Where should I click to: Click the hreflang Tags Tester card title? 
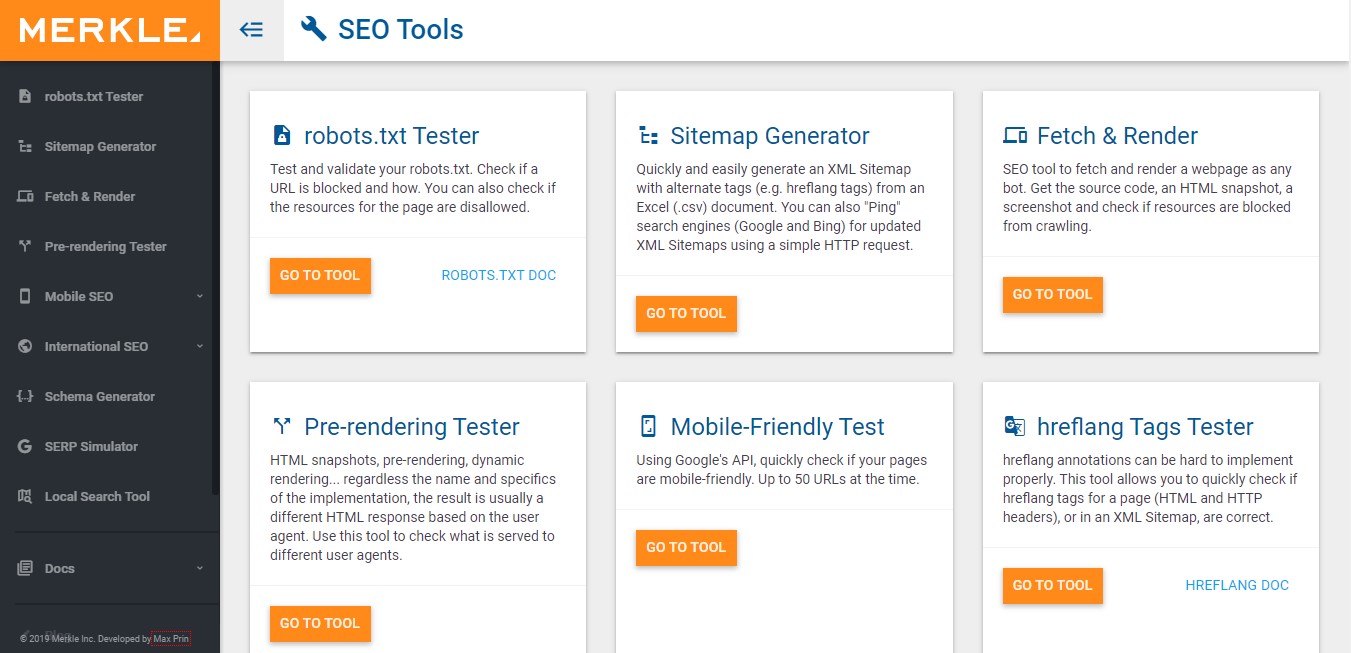point(1145,427)
